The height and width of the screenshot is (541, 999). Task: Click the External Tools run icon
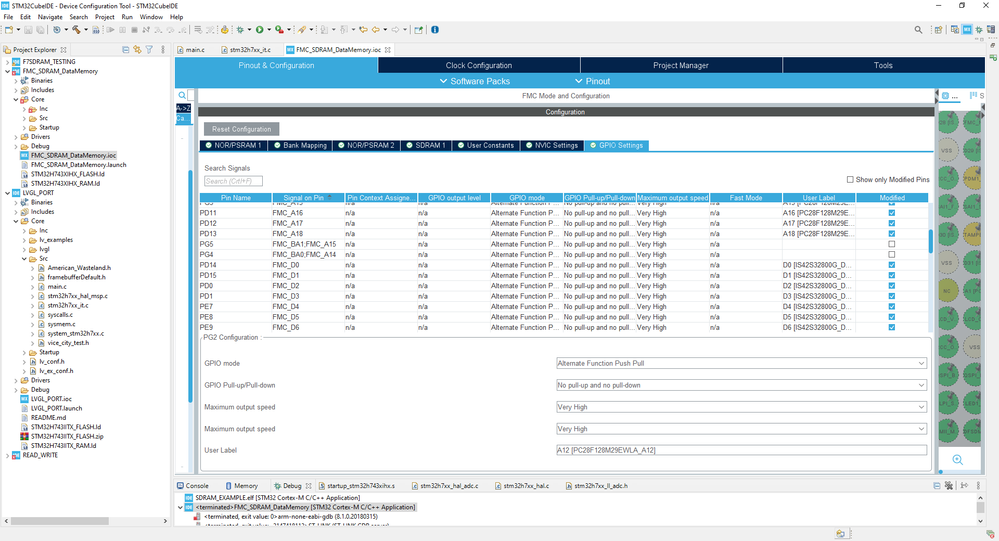pyautogui.click(x=279, y=29)
